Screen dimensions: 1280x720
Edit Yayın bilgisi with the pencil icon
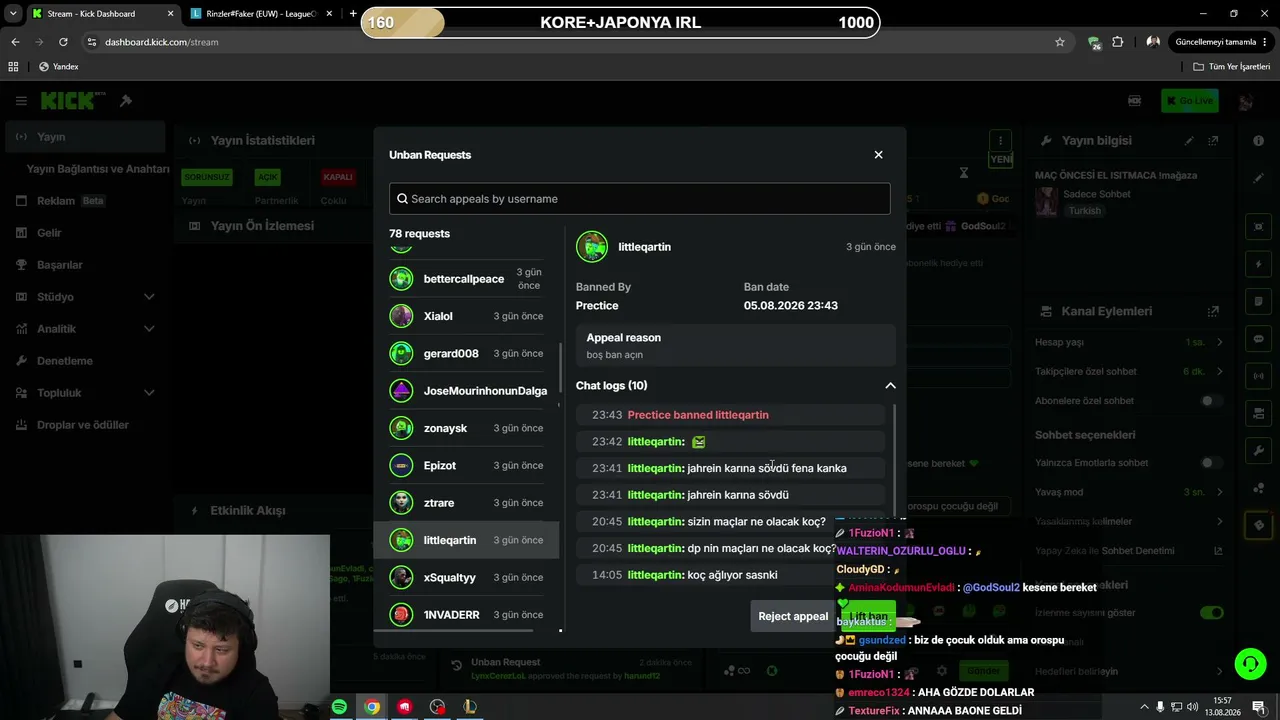[x=1189, y=141]
